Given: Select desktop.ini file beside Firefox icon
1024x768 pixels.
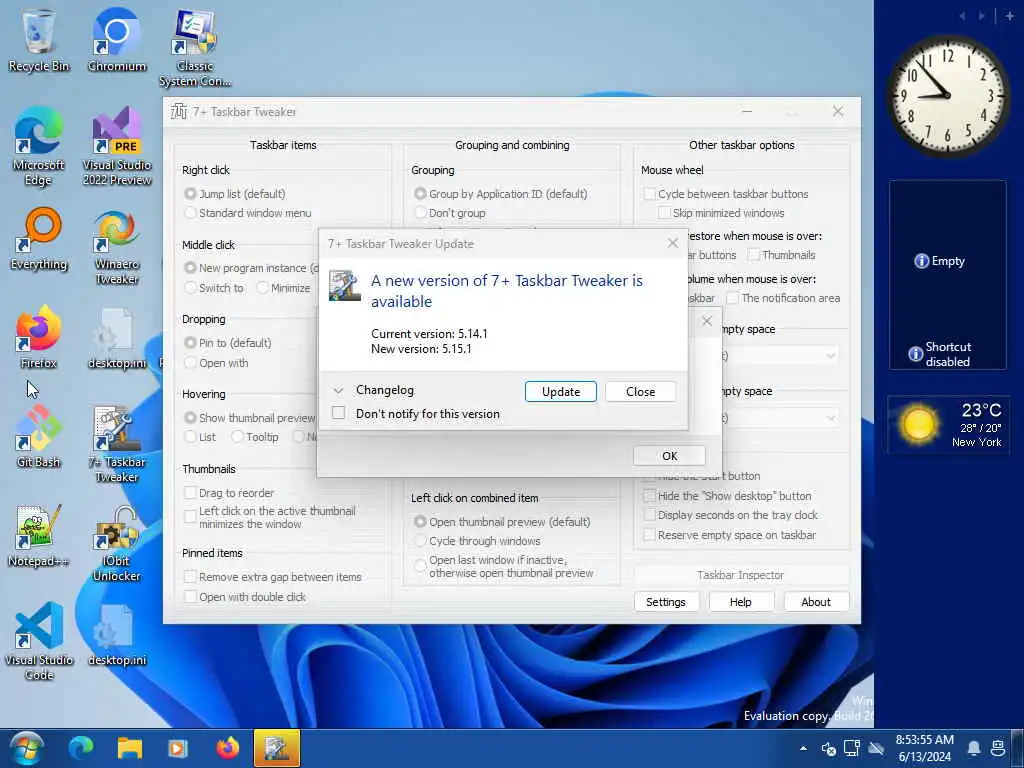Looking at the screenshot, I should coord(117,338).
